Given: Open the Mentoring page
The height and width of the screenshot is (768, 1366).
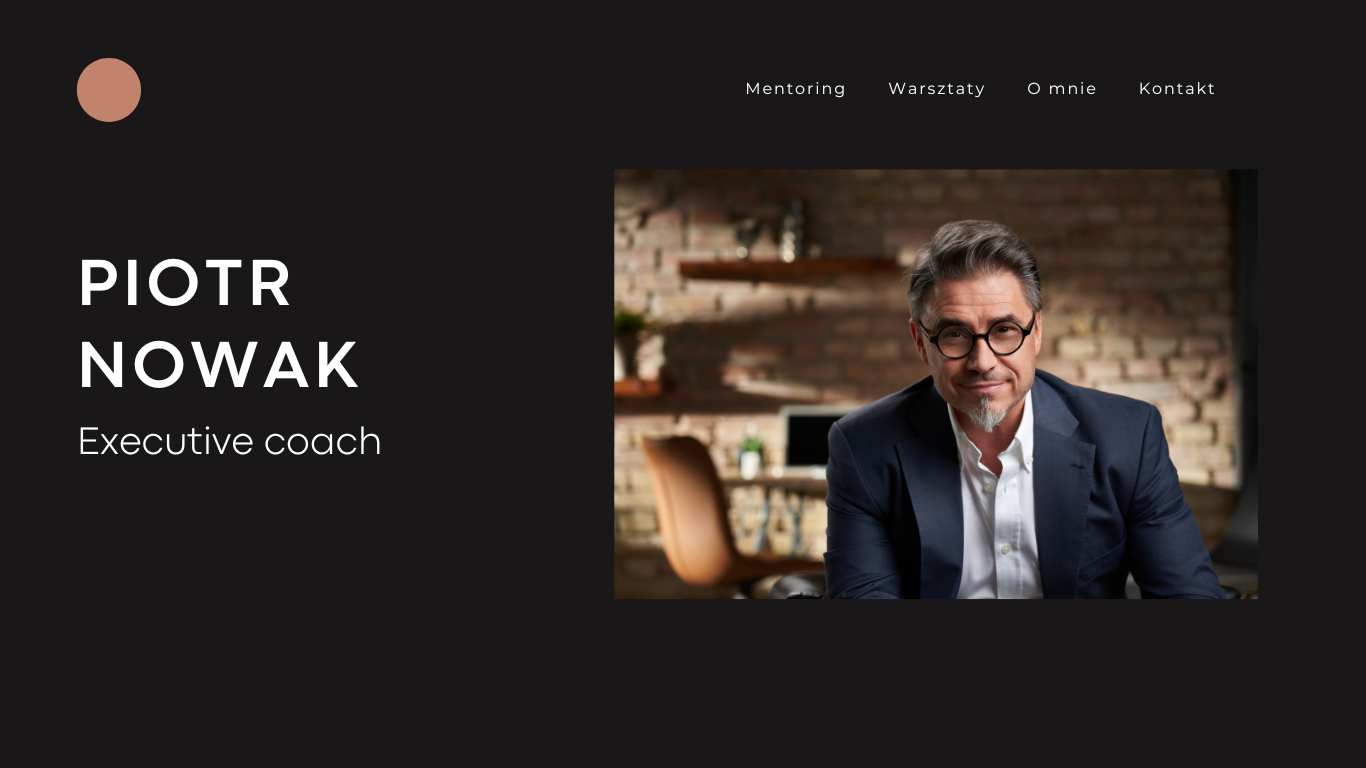Looking at the screenshot, I should click(796, 89).
